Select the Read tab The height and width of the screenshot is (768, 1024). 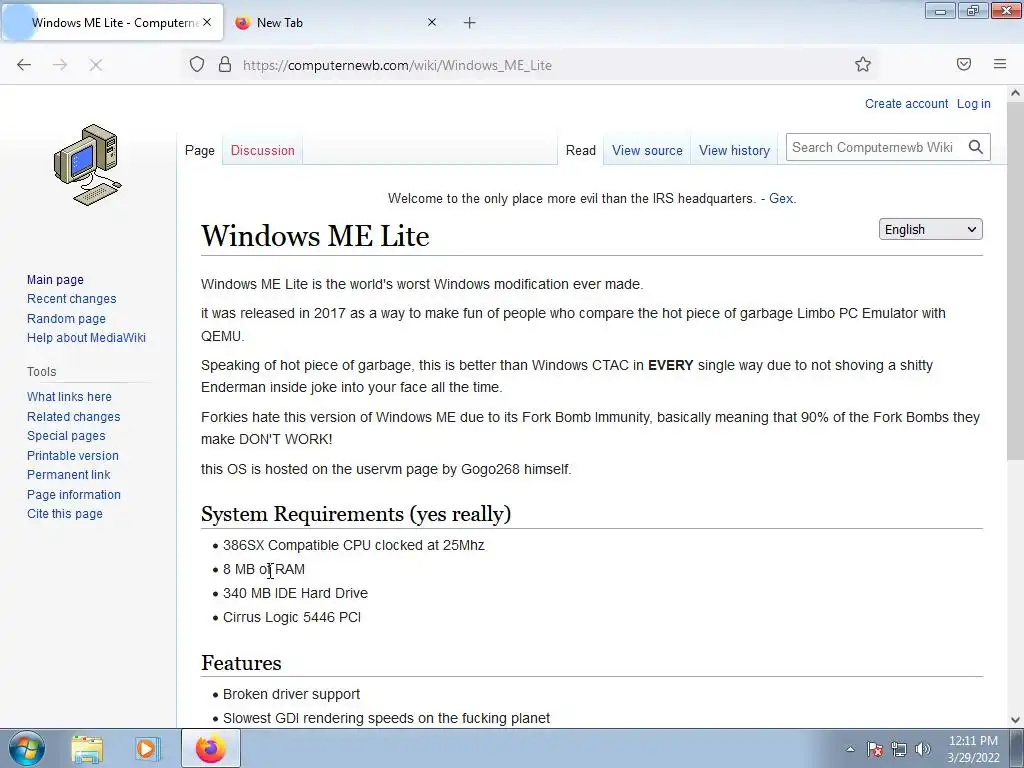coord(581,150)
